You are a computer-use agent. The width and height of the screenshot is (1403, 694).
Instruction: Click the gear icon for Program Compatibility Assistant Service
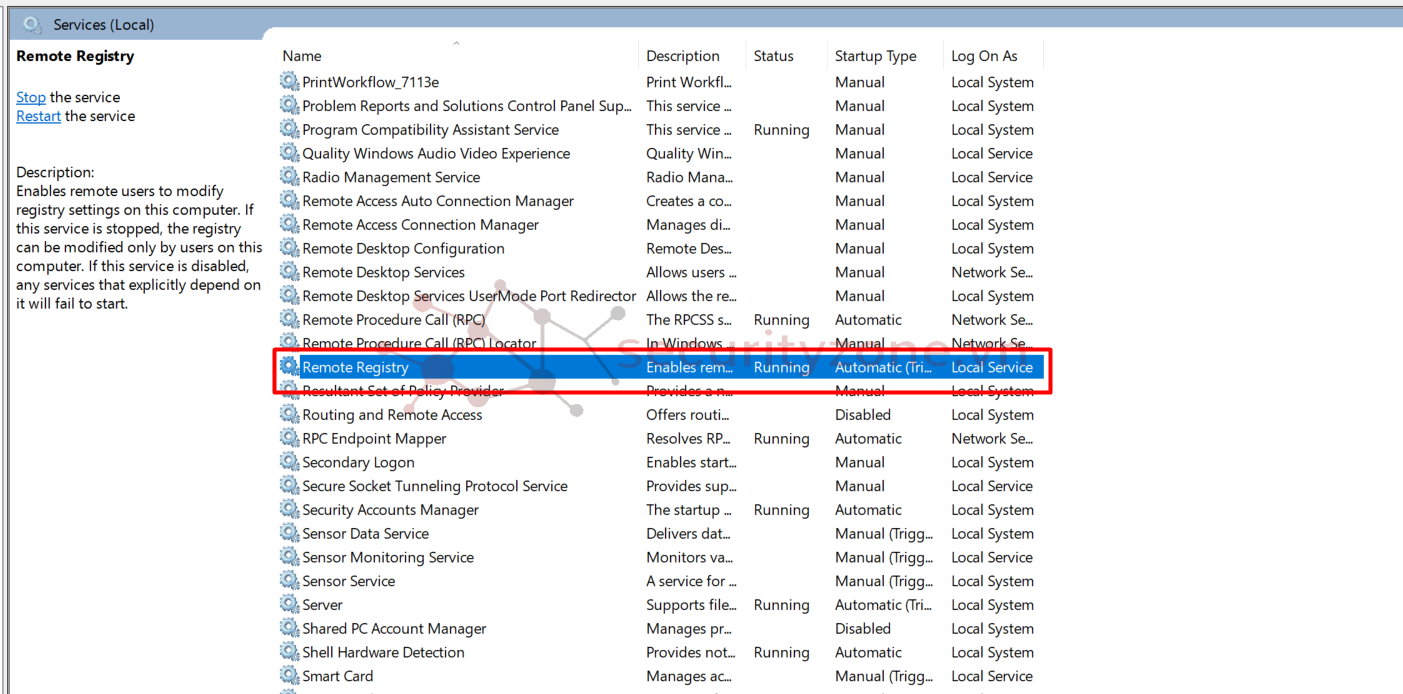[x=290, y=129]
